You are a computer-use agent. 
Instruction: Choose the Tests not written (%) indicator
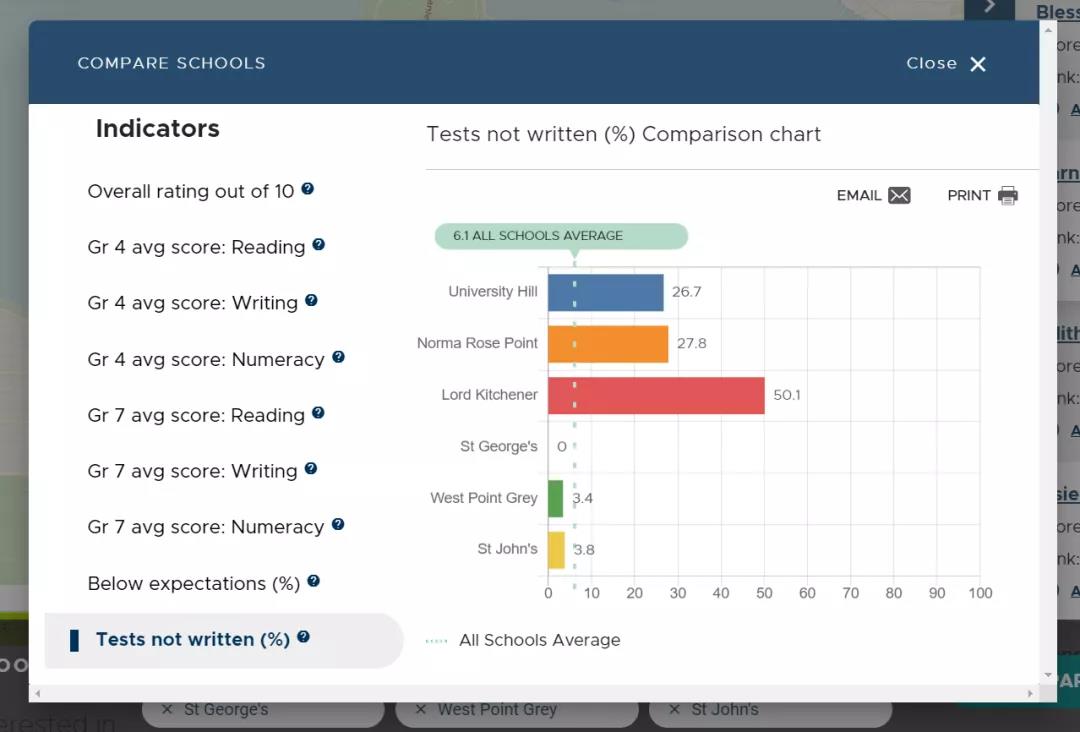pos(192,640)
